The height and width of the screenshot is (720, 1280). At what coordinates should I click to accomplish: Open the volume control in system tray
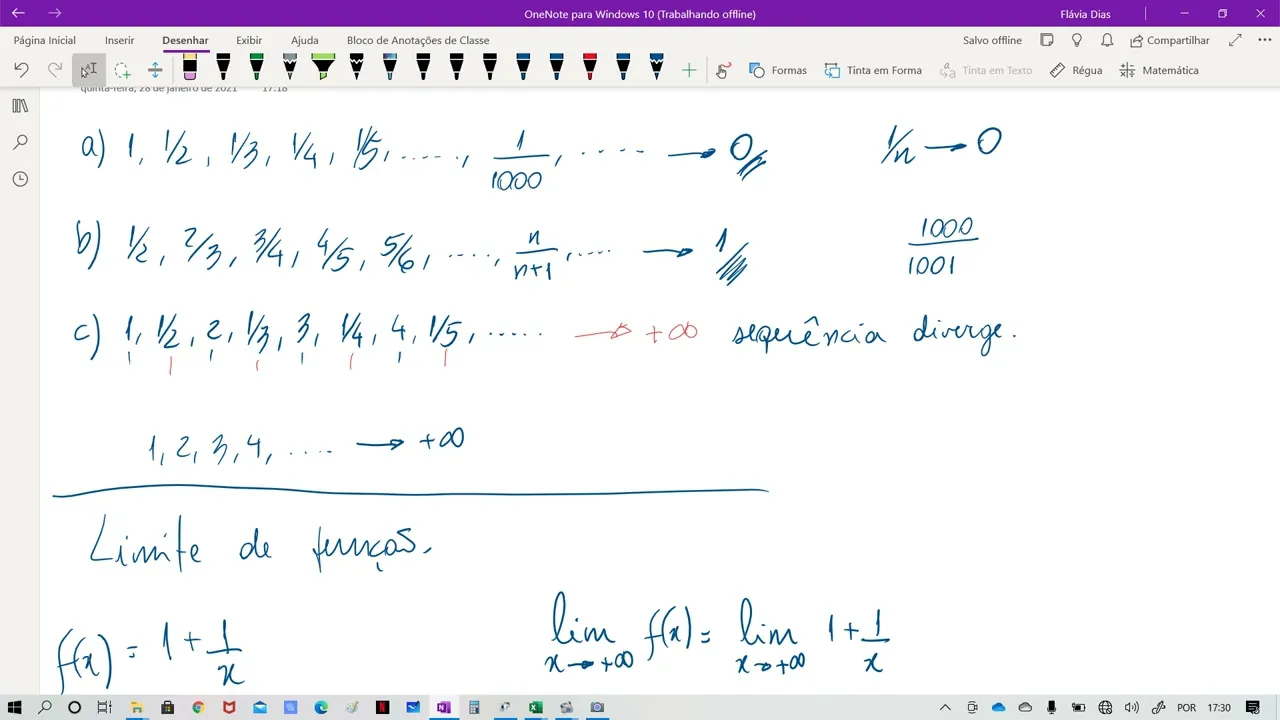pyautogui.click(x=1131, y=708)
